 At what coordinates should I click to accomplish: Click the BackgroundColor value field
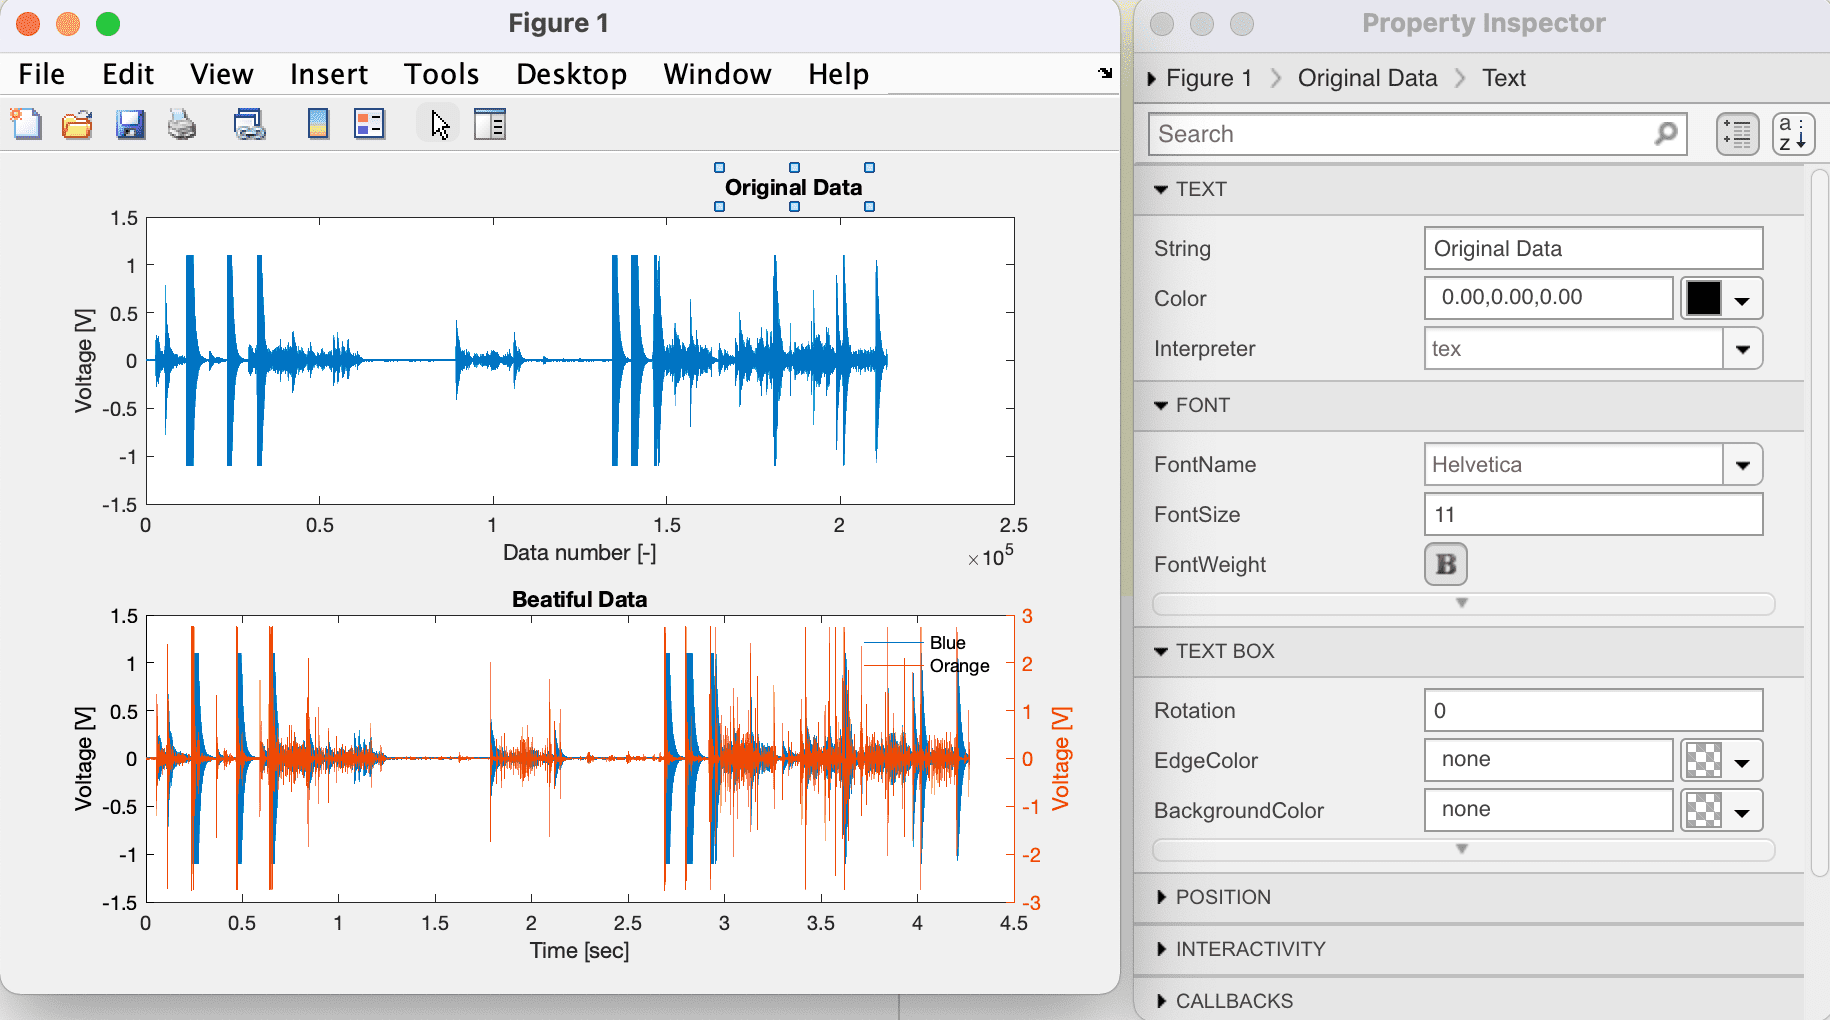point(1548,810)
